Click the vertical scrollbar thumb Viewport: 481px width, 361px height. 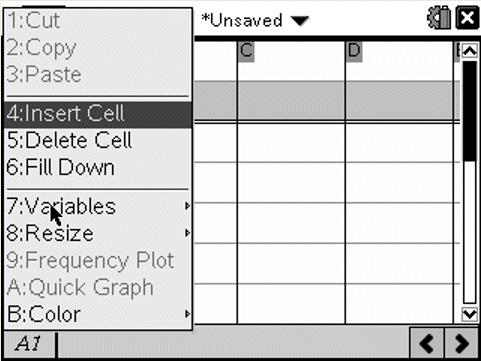pos(470,111)
